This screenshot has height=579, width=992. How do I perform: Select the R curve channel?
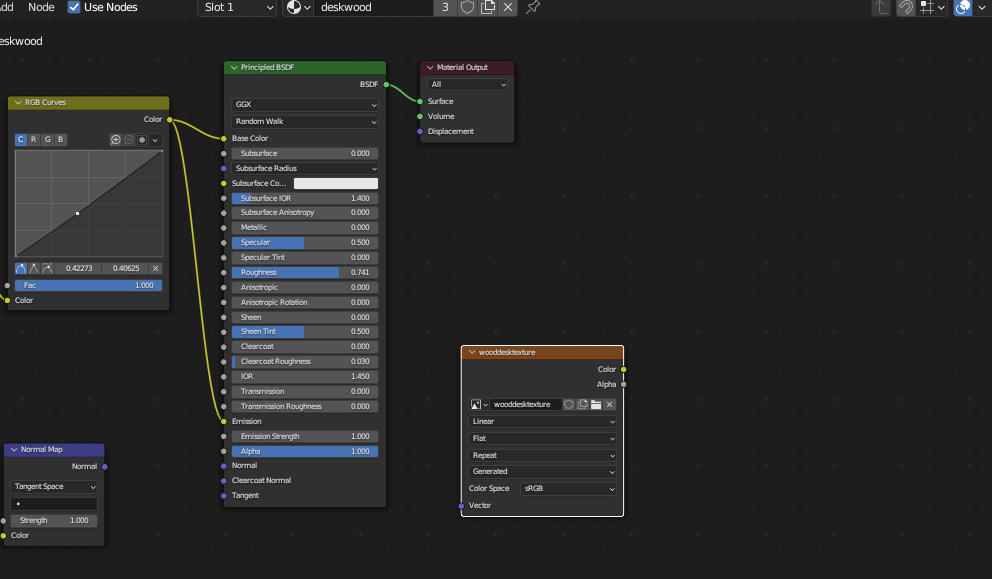coord(34,139)
